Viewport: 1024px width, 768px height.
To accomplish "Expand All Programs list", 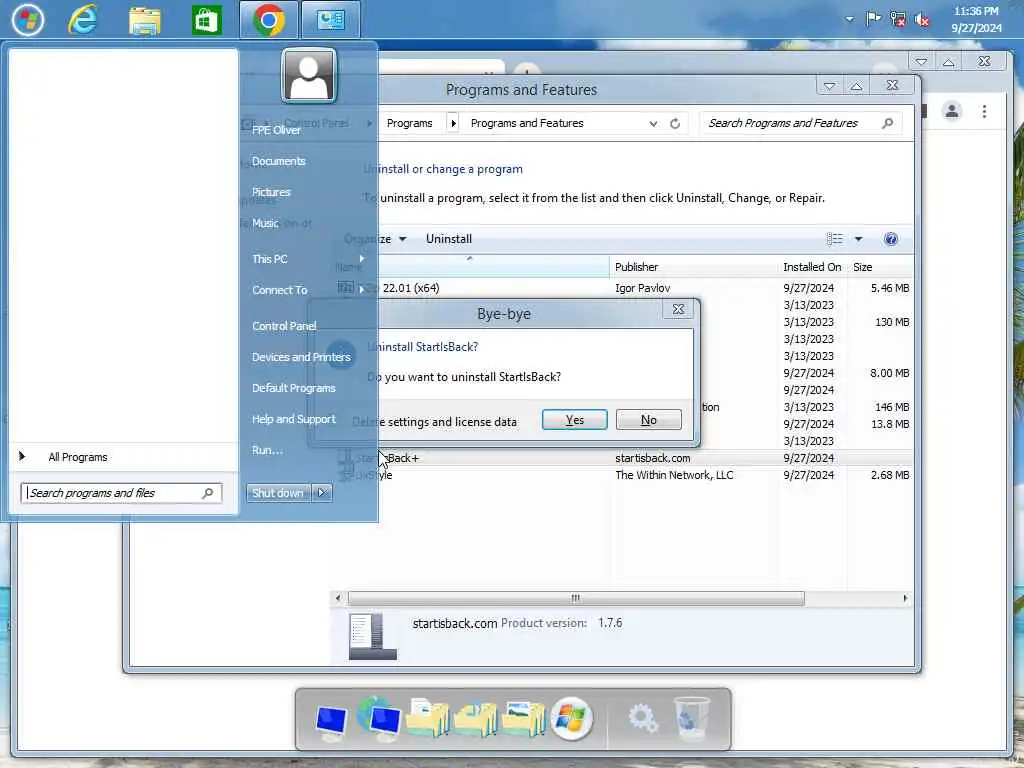I will pyautogui.click(x=77, y=457).
